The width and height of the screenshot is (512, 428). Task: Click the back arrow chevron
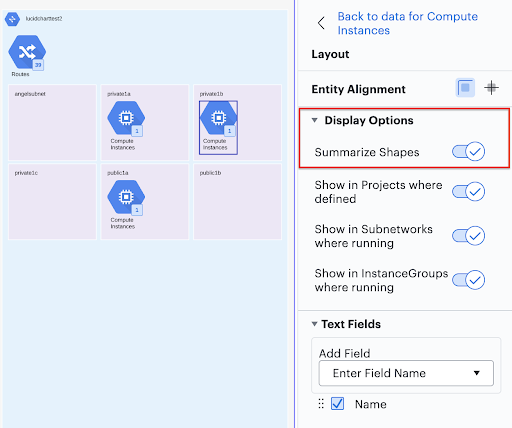tap(321, 23)
